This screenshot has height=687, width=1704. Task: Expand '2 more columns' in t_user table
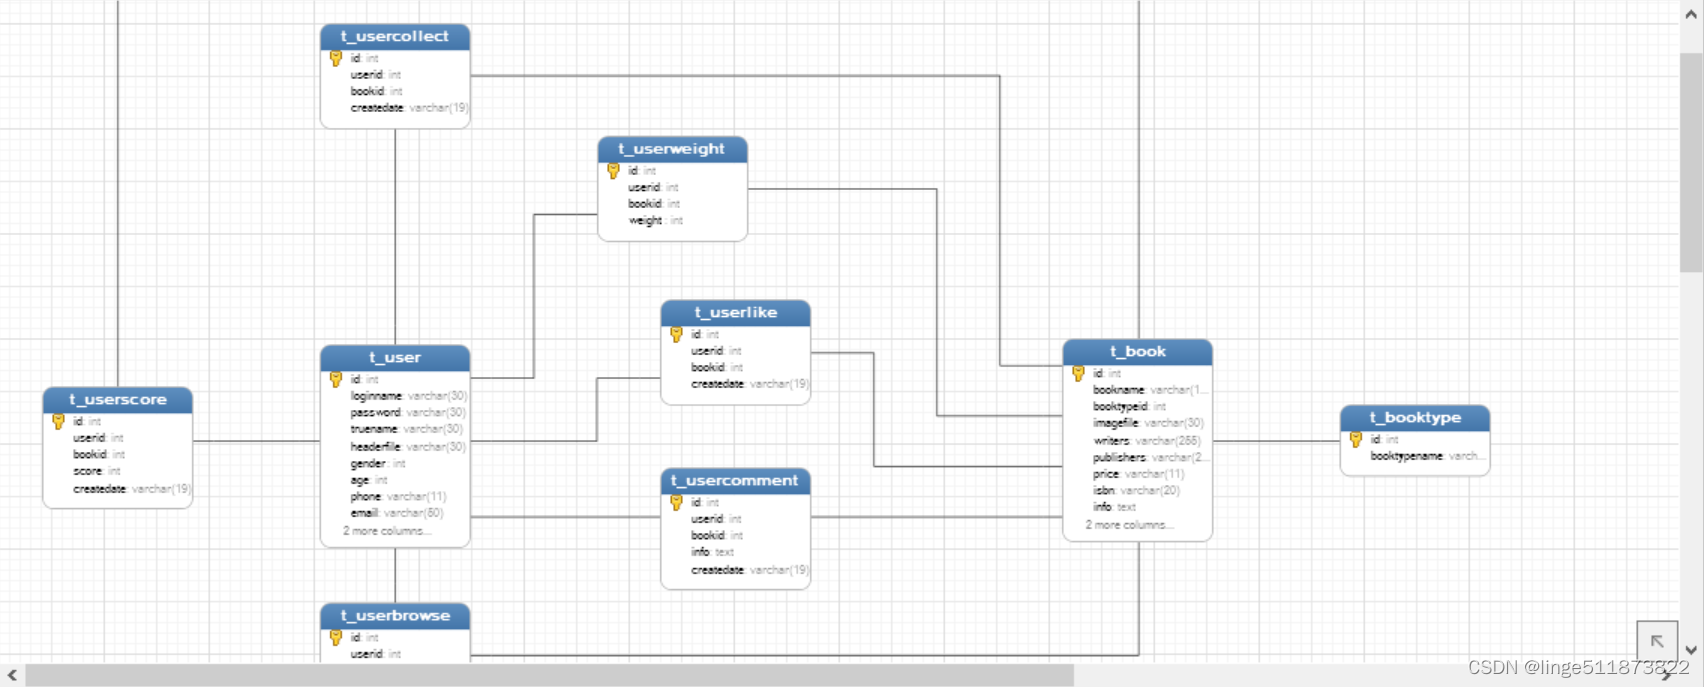click(x=388, y=531)
